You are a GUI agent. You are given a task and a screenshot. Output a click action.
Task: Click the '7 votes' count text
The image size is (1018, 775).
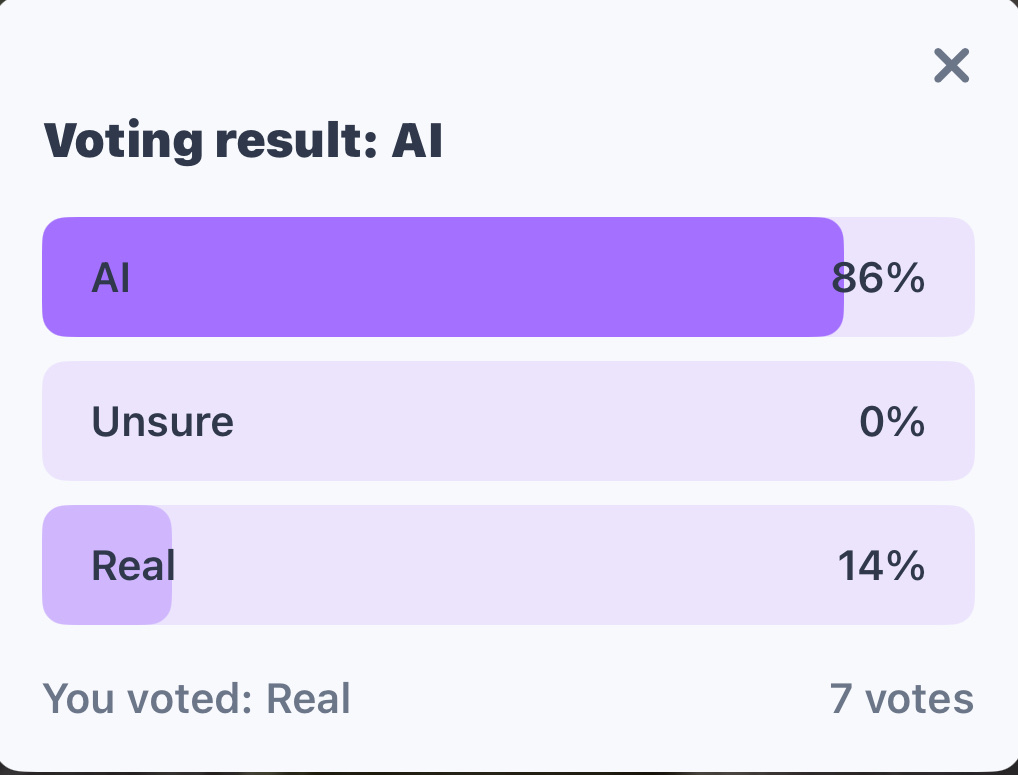pos(901,698)
